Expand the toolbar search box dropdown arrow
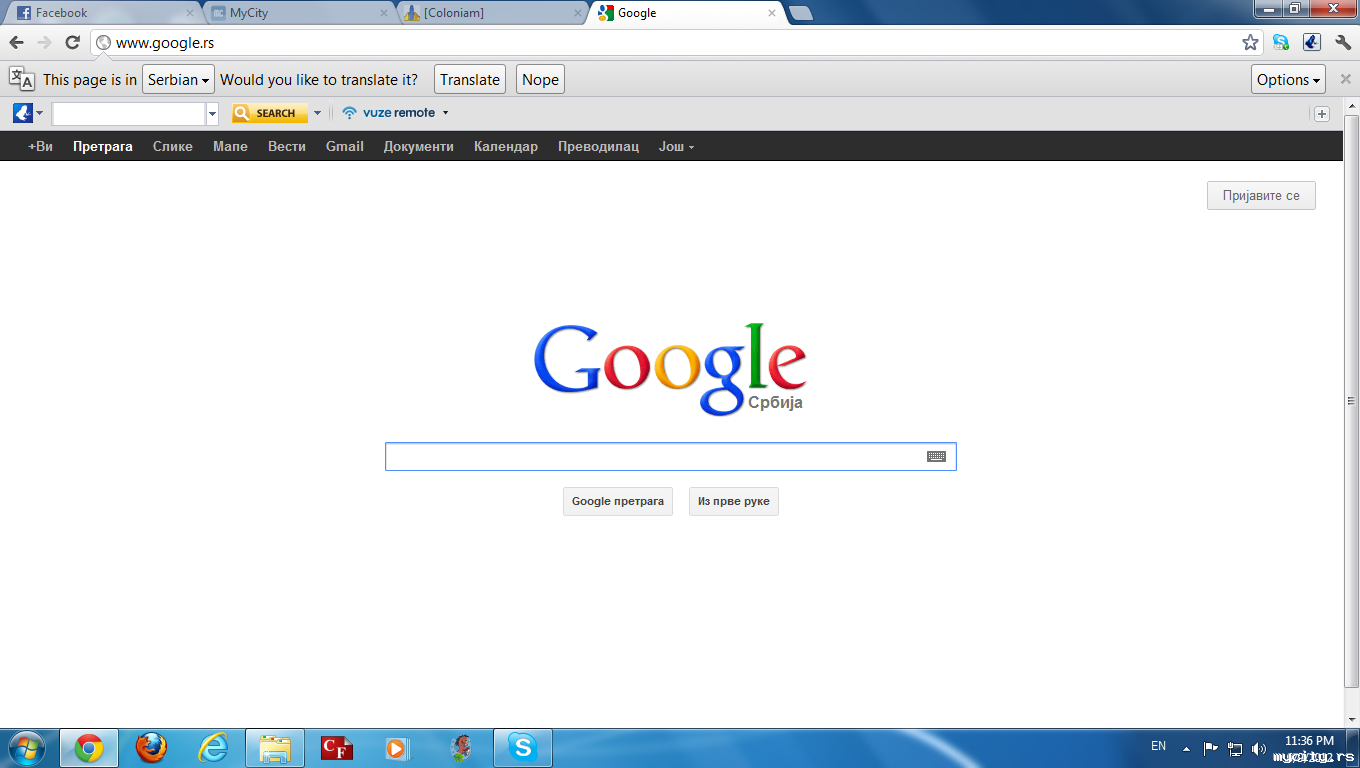 [x=212, y=114]
